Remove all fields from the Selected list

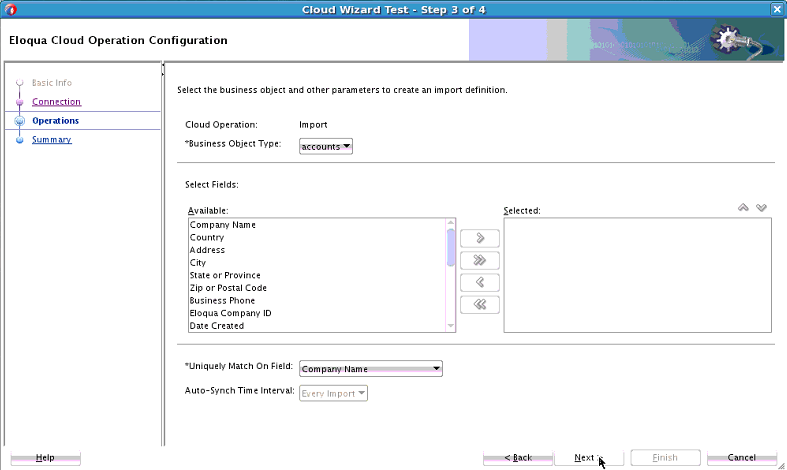(480, 304)
